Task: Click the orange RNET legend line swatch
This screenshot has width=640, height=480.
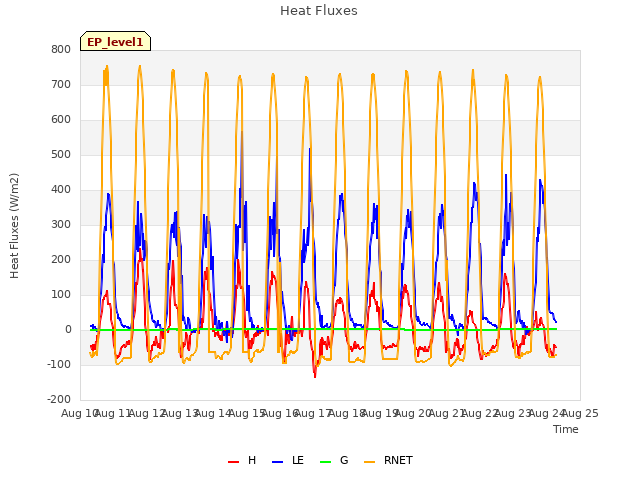Action: (x=369, y=462)
